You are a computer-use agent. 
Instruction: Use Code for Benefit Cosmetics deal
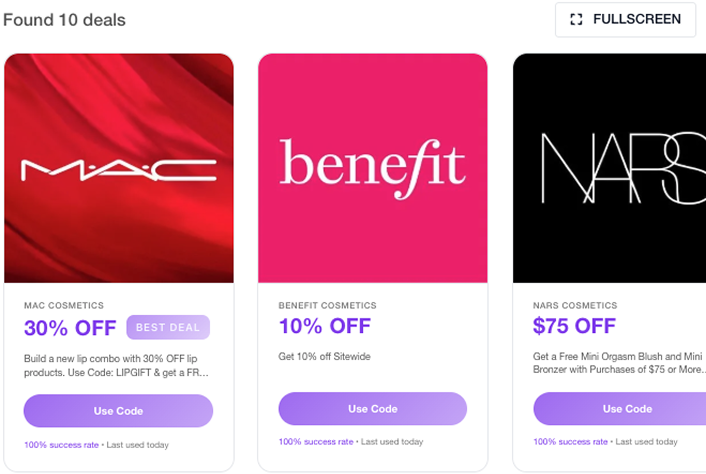[x=372, y=409]
